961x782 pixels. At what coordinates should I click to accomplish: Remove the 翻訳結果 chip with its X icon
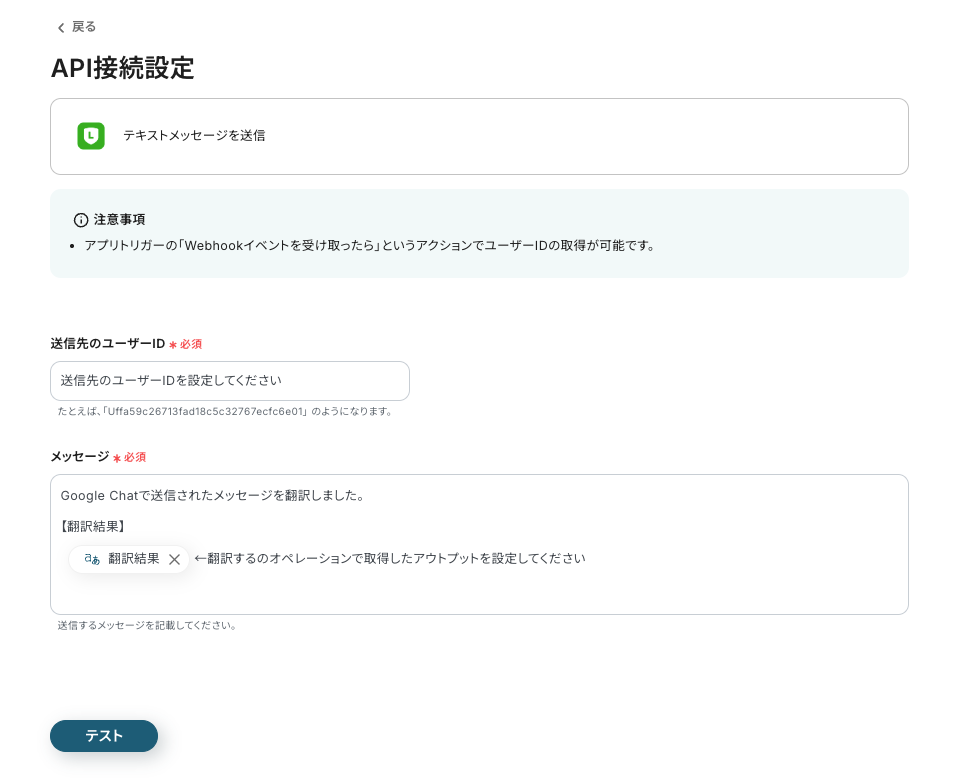tap(174, 559)
